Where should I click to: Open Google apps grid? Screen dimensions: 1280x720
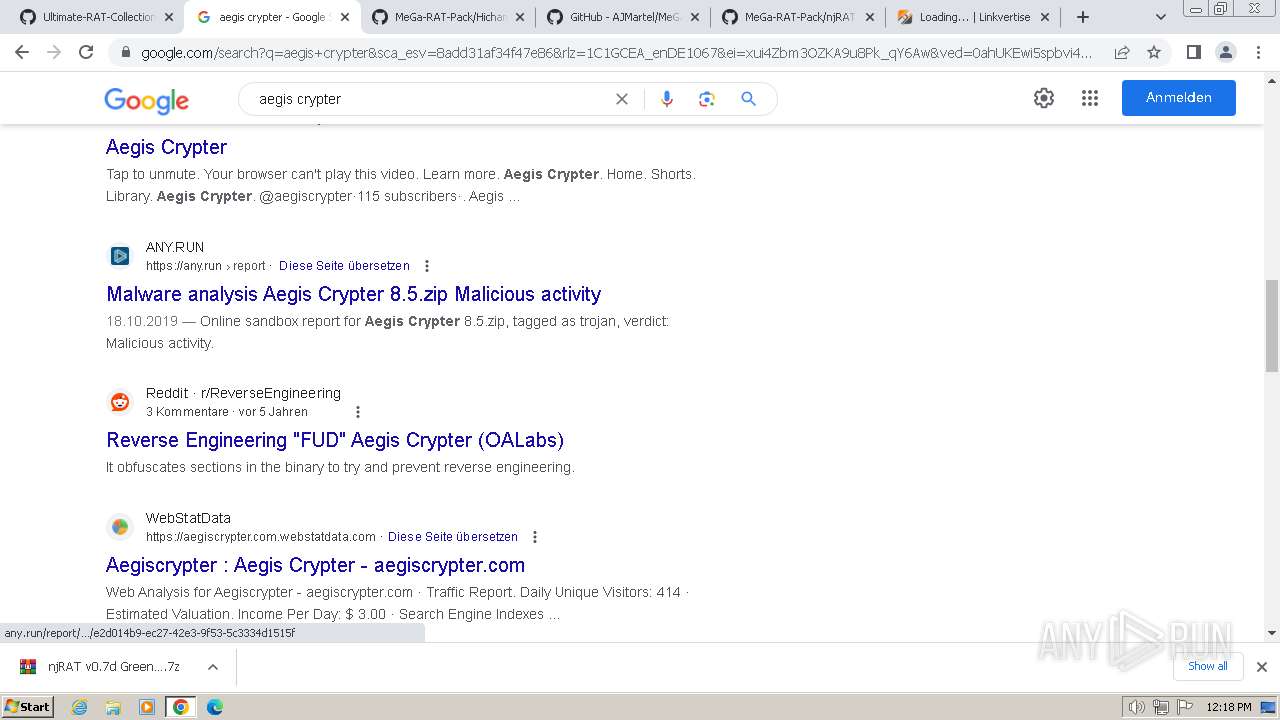[1090, 98]
